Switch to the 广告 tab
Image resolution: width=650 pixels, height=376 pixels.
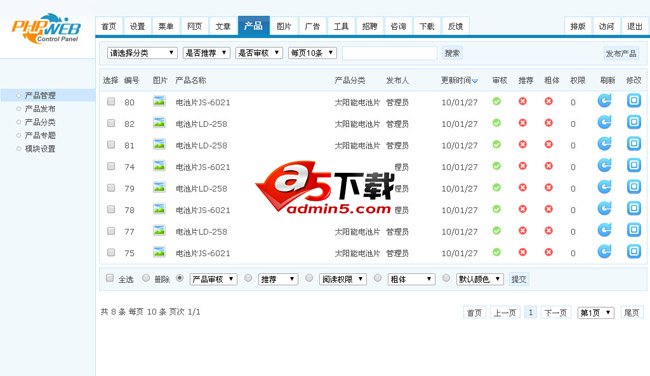pyautogui.click(x=313, y=27)
